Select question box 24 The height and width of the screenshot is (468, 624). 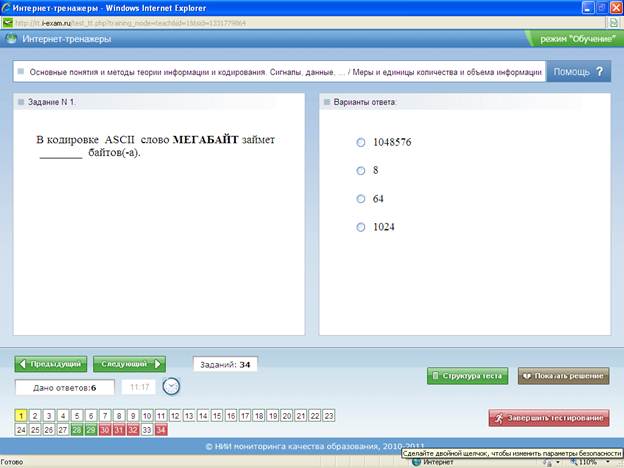coord(21,430)
